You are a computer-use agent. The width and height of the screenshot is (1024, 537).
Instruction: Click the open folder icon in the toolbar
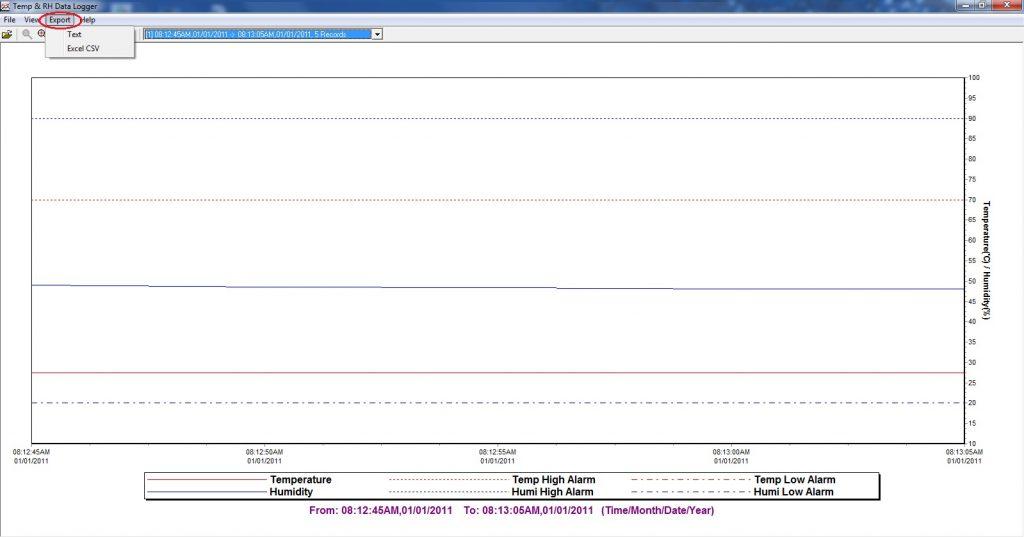7,34
